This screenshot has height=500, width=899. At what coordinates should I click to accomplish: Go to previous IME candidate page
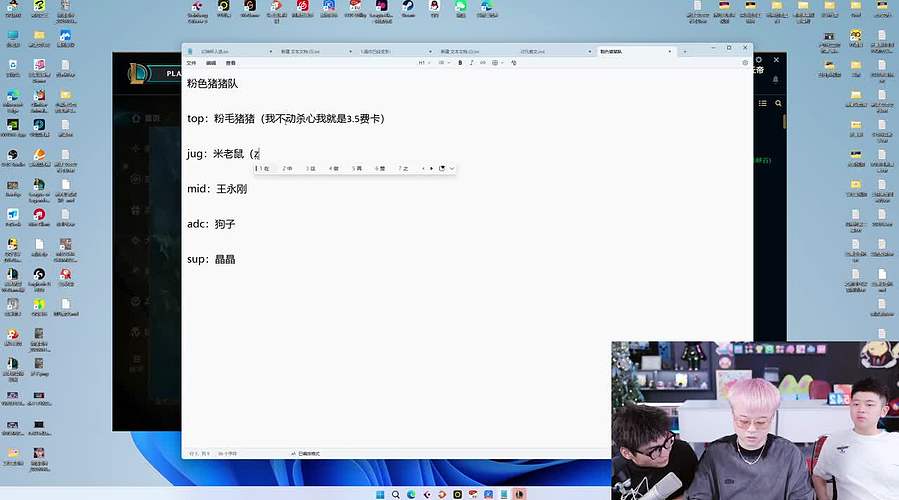(423, 169)
